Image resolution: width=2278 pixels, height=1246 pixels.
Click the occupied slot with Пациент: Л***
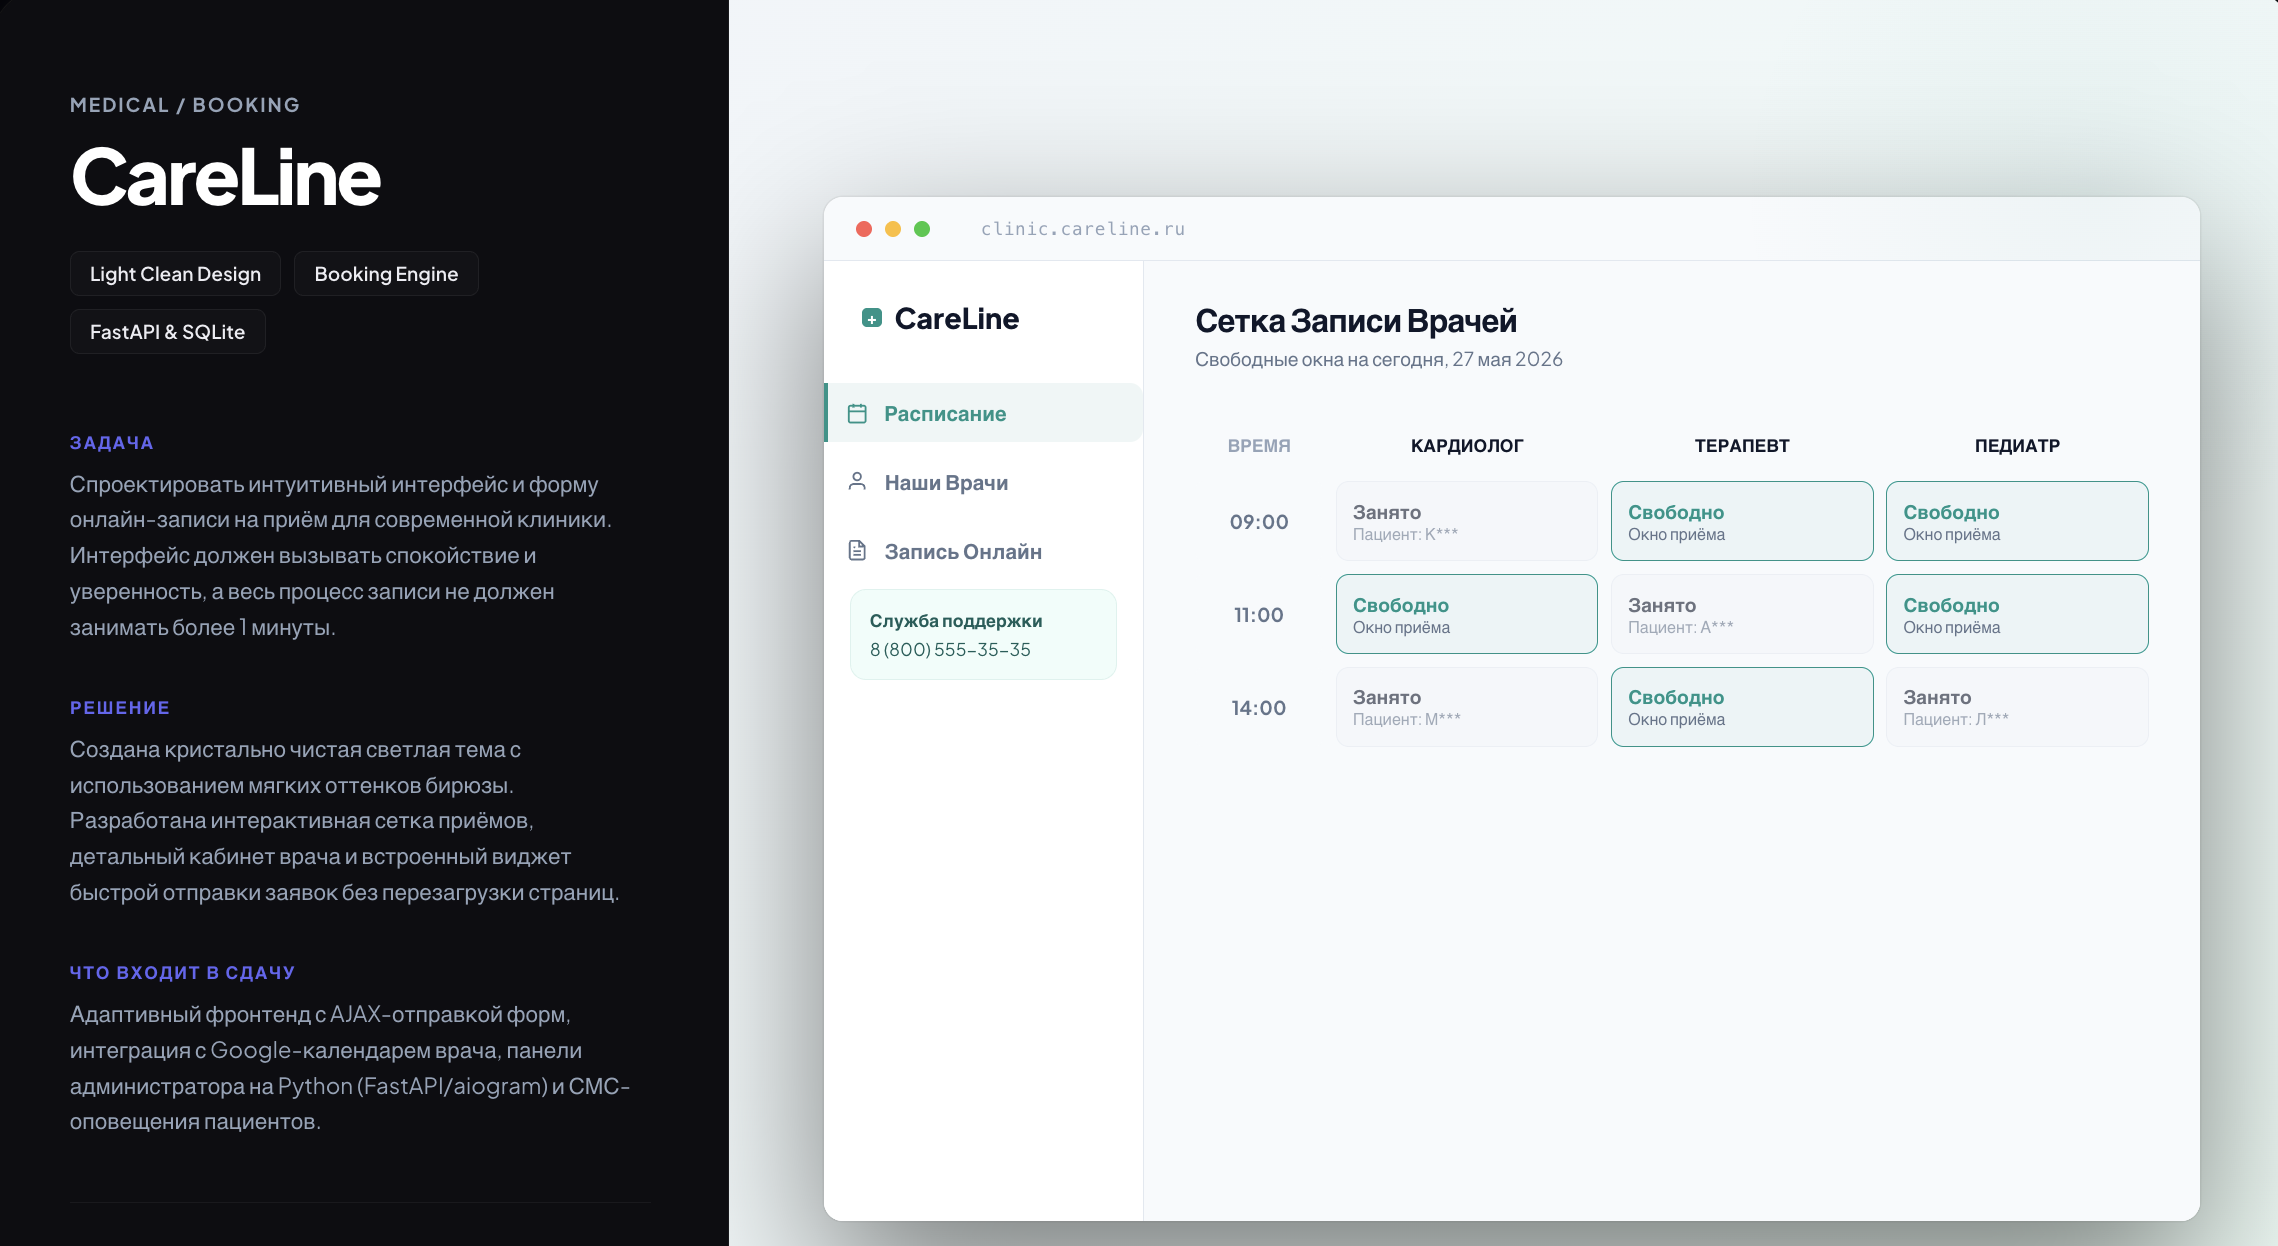(x=2017, y=707)
